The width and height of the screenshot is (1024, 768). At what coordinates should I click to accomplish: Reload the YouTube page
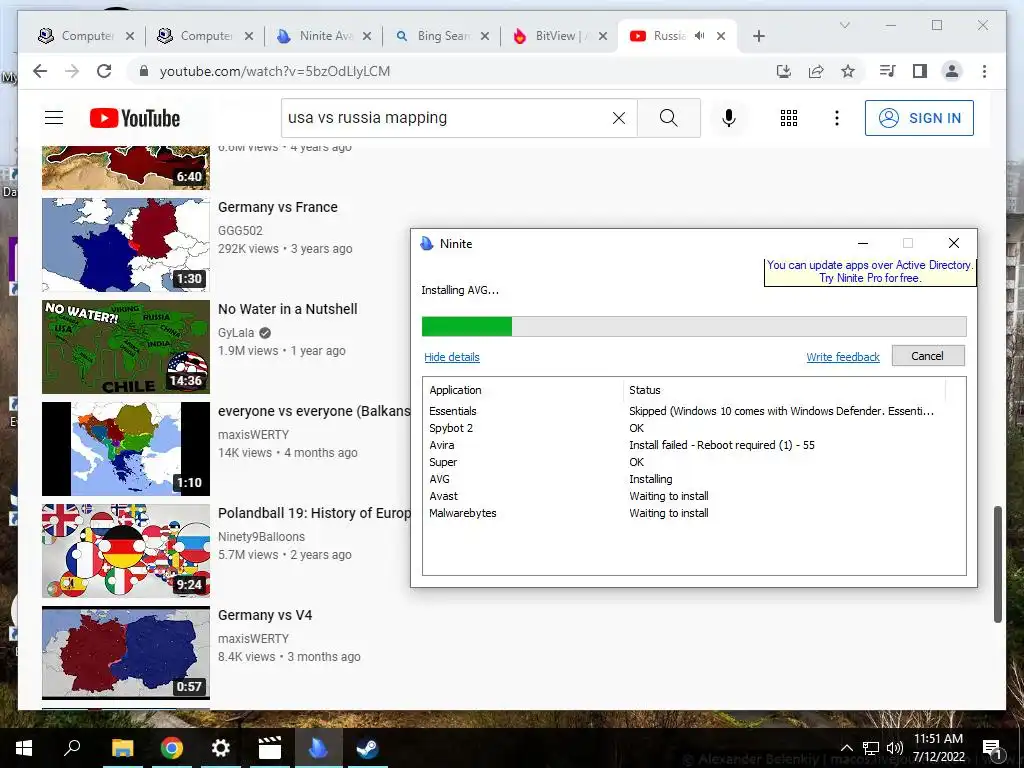[x=104, y=71]
